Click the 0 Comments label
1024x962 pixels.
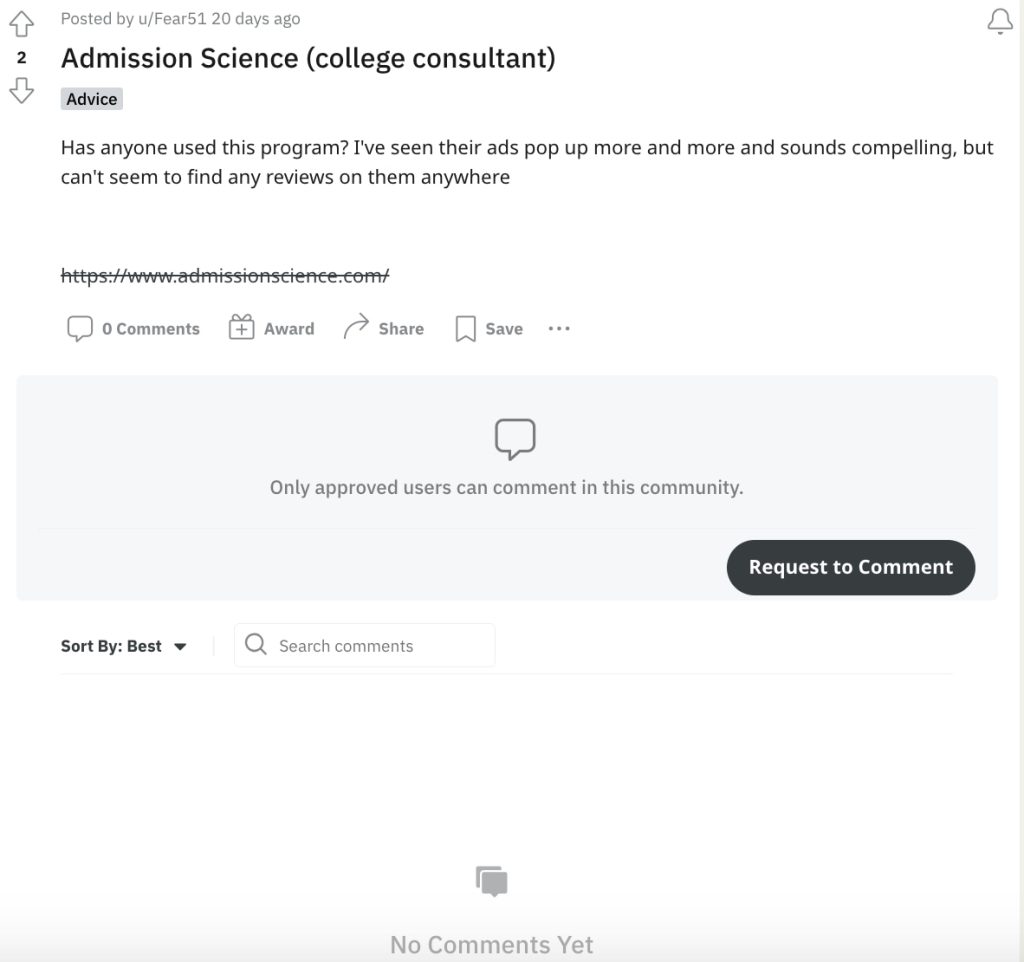point(151,329)
